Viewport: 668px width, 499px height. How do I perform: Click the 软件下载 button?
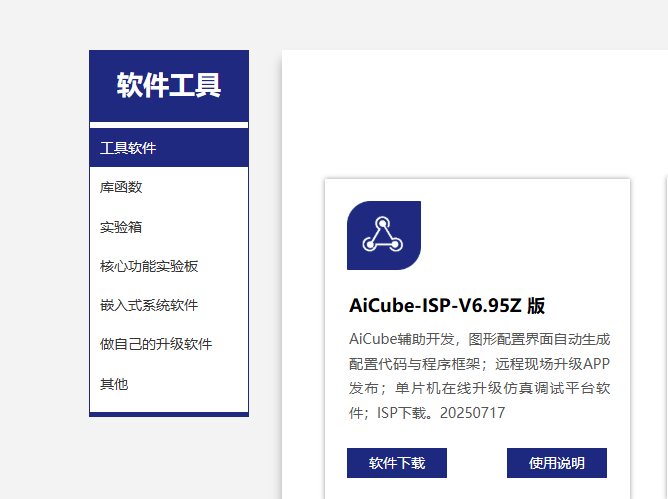pos(397,463)
